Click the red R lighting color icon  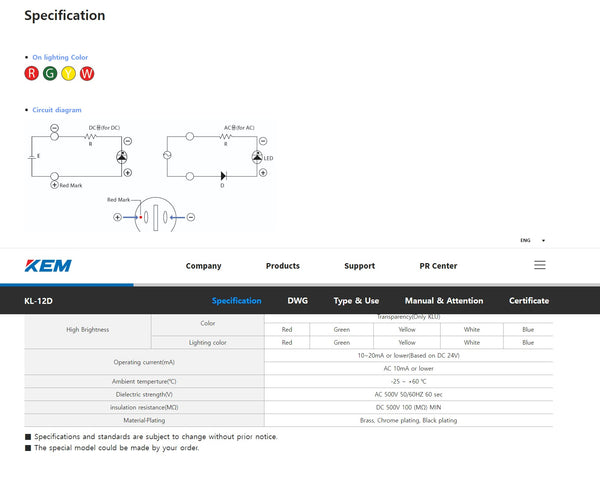(31, 73)
